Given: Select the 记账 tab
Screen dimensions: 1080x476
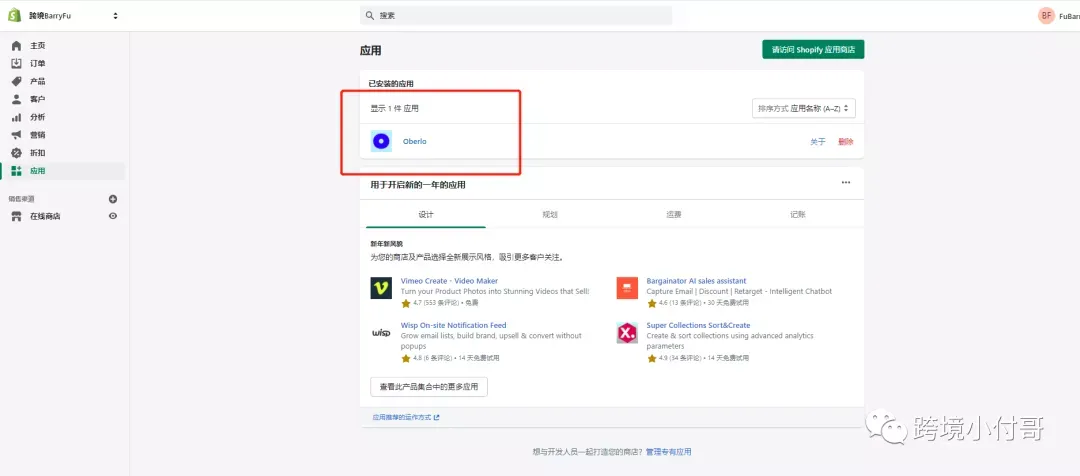Looking at the screenshot, I should click(x=798, y=214).
